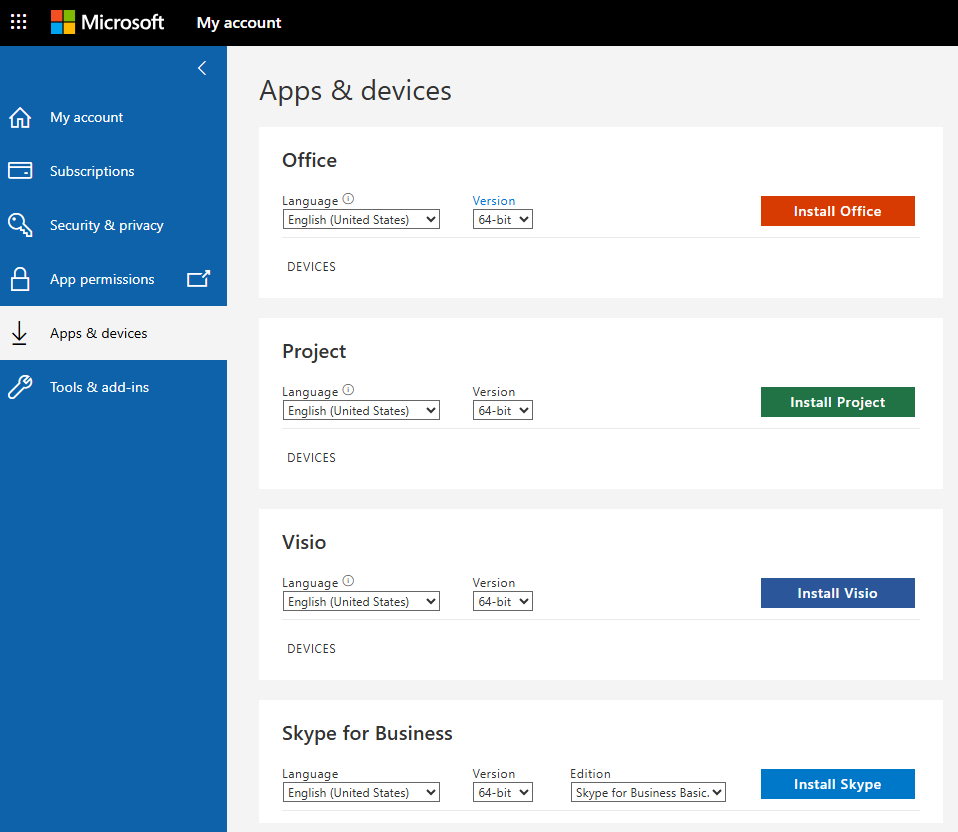Open Security & privacy in the sidebar
This screenshot has width=958, height=832.
113,225
